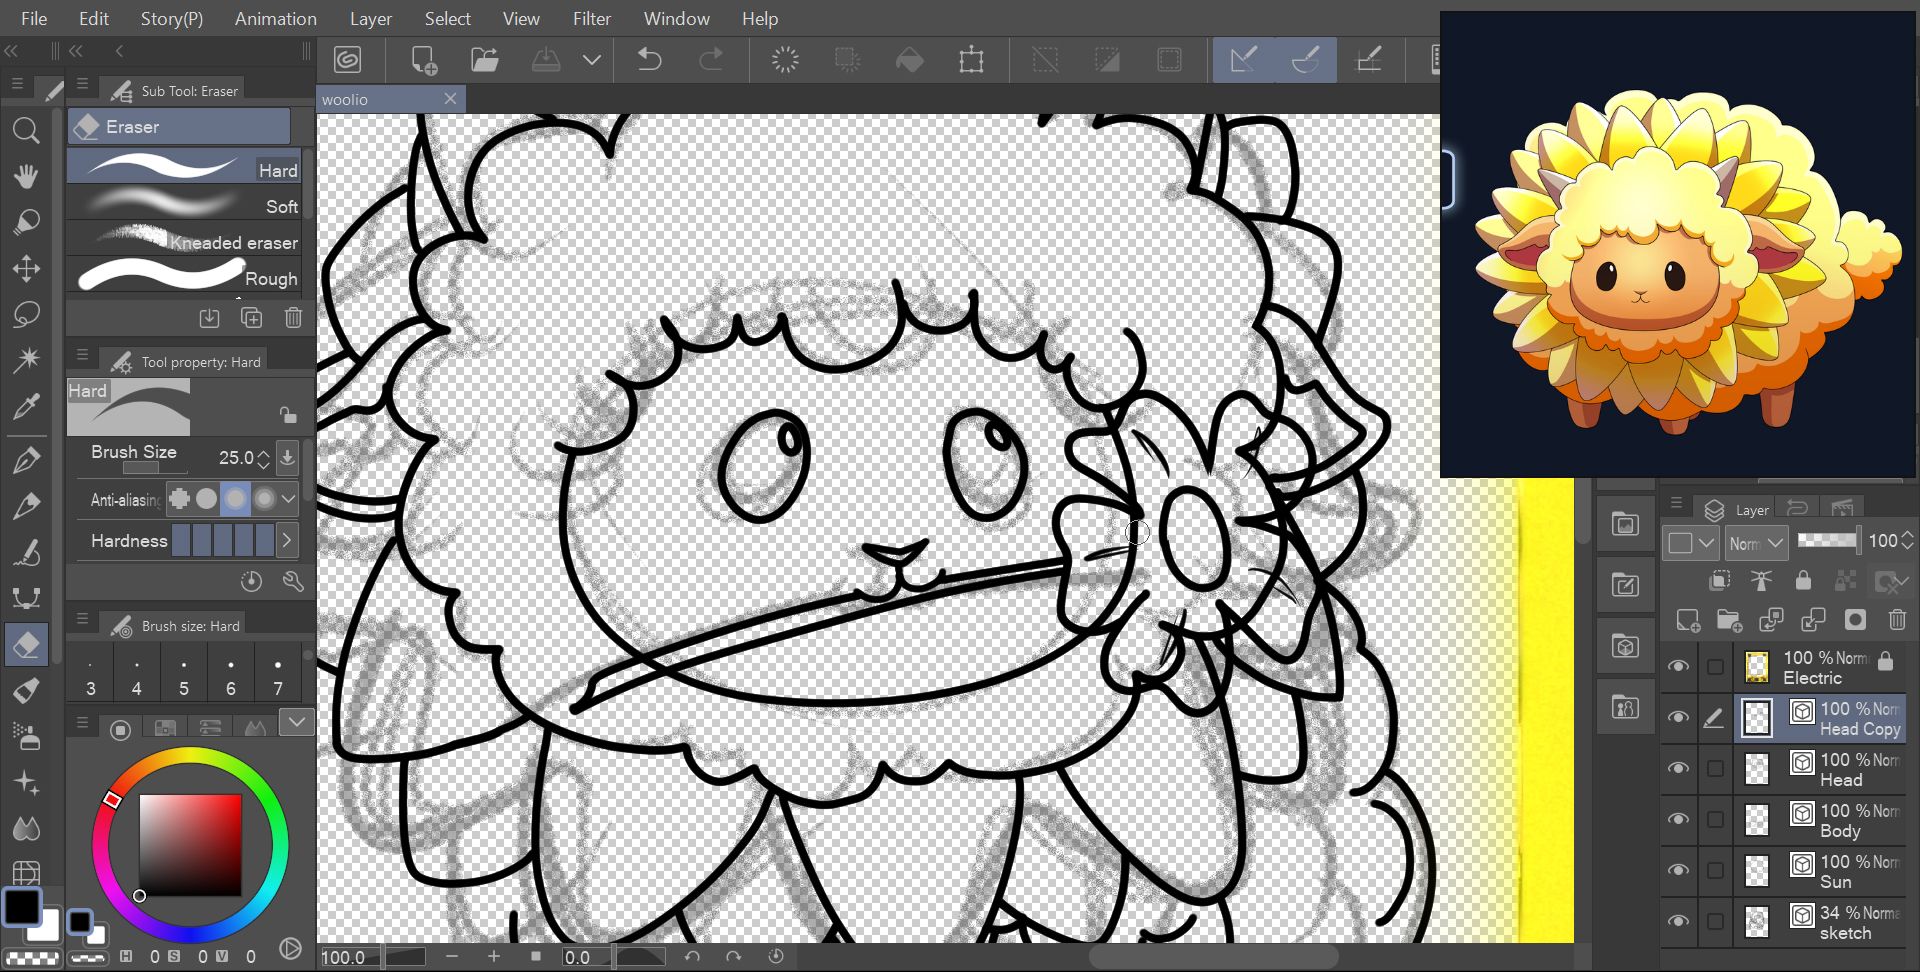Hide the Body layer
The width and height of the screenshot is (1920, 972).
[x=1678, y=819]
